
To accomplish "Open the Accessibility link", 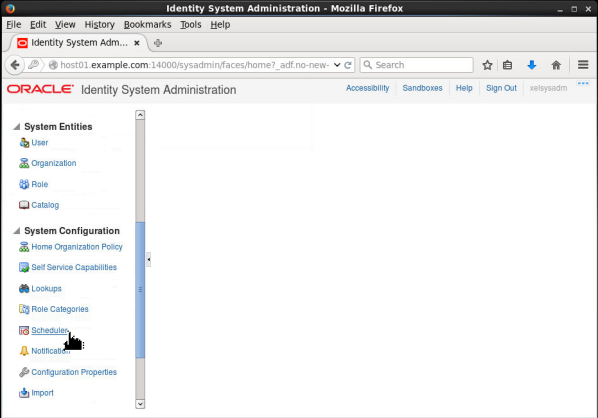I will (368, 88).
